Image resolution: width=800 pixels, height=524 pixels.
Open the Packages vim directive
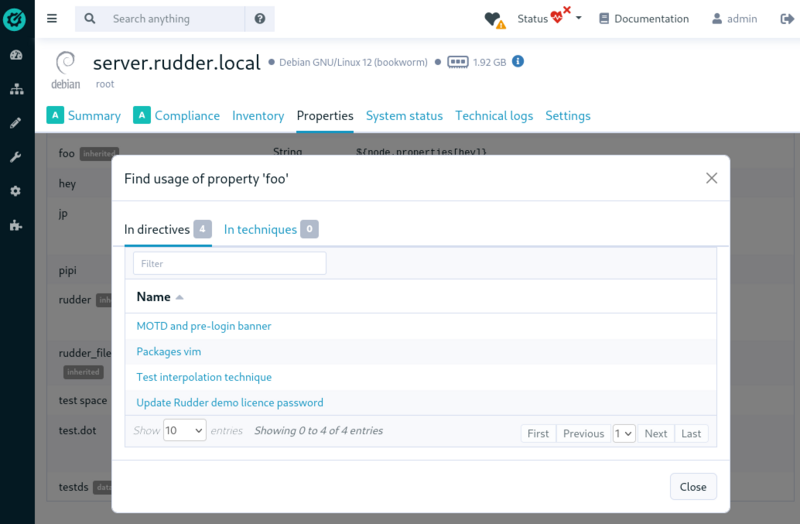coord(168,352)
